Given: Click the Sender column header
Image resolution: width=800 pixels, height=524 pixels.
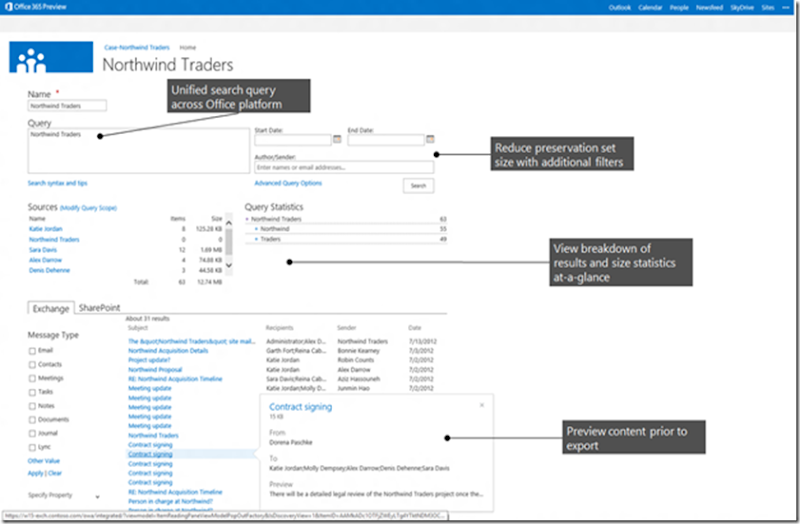Looking at the screenshot, I should tap(346, 328).
